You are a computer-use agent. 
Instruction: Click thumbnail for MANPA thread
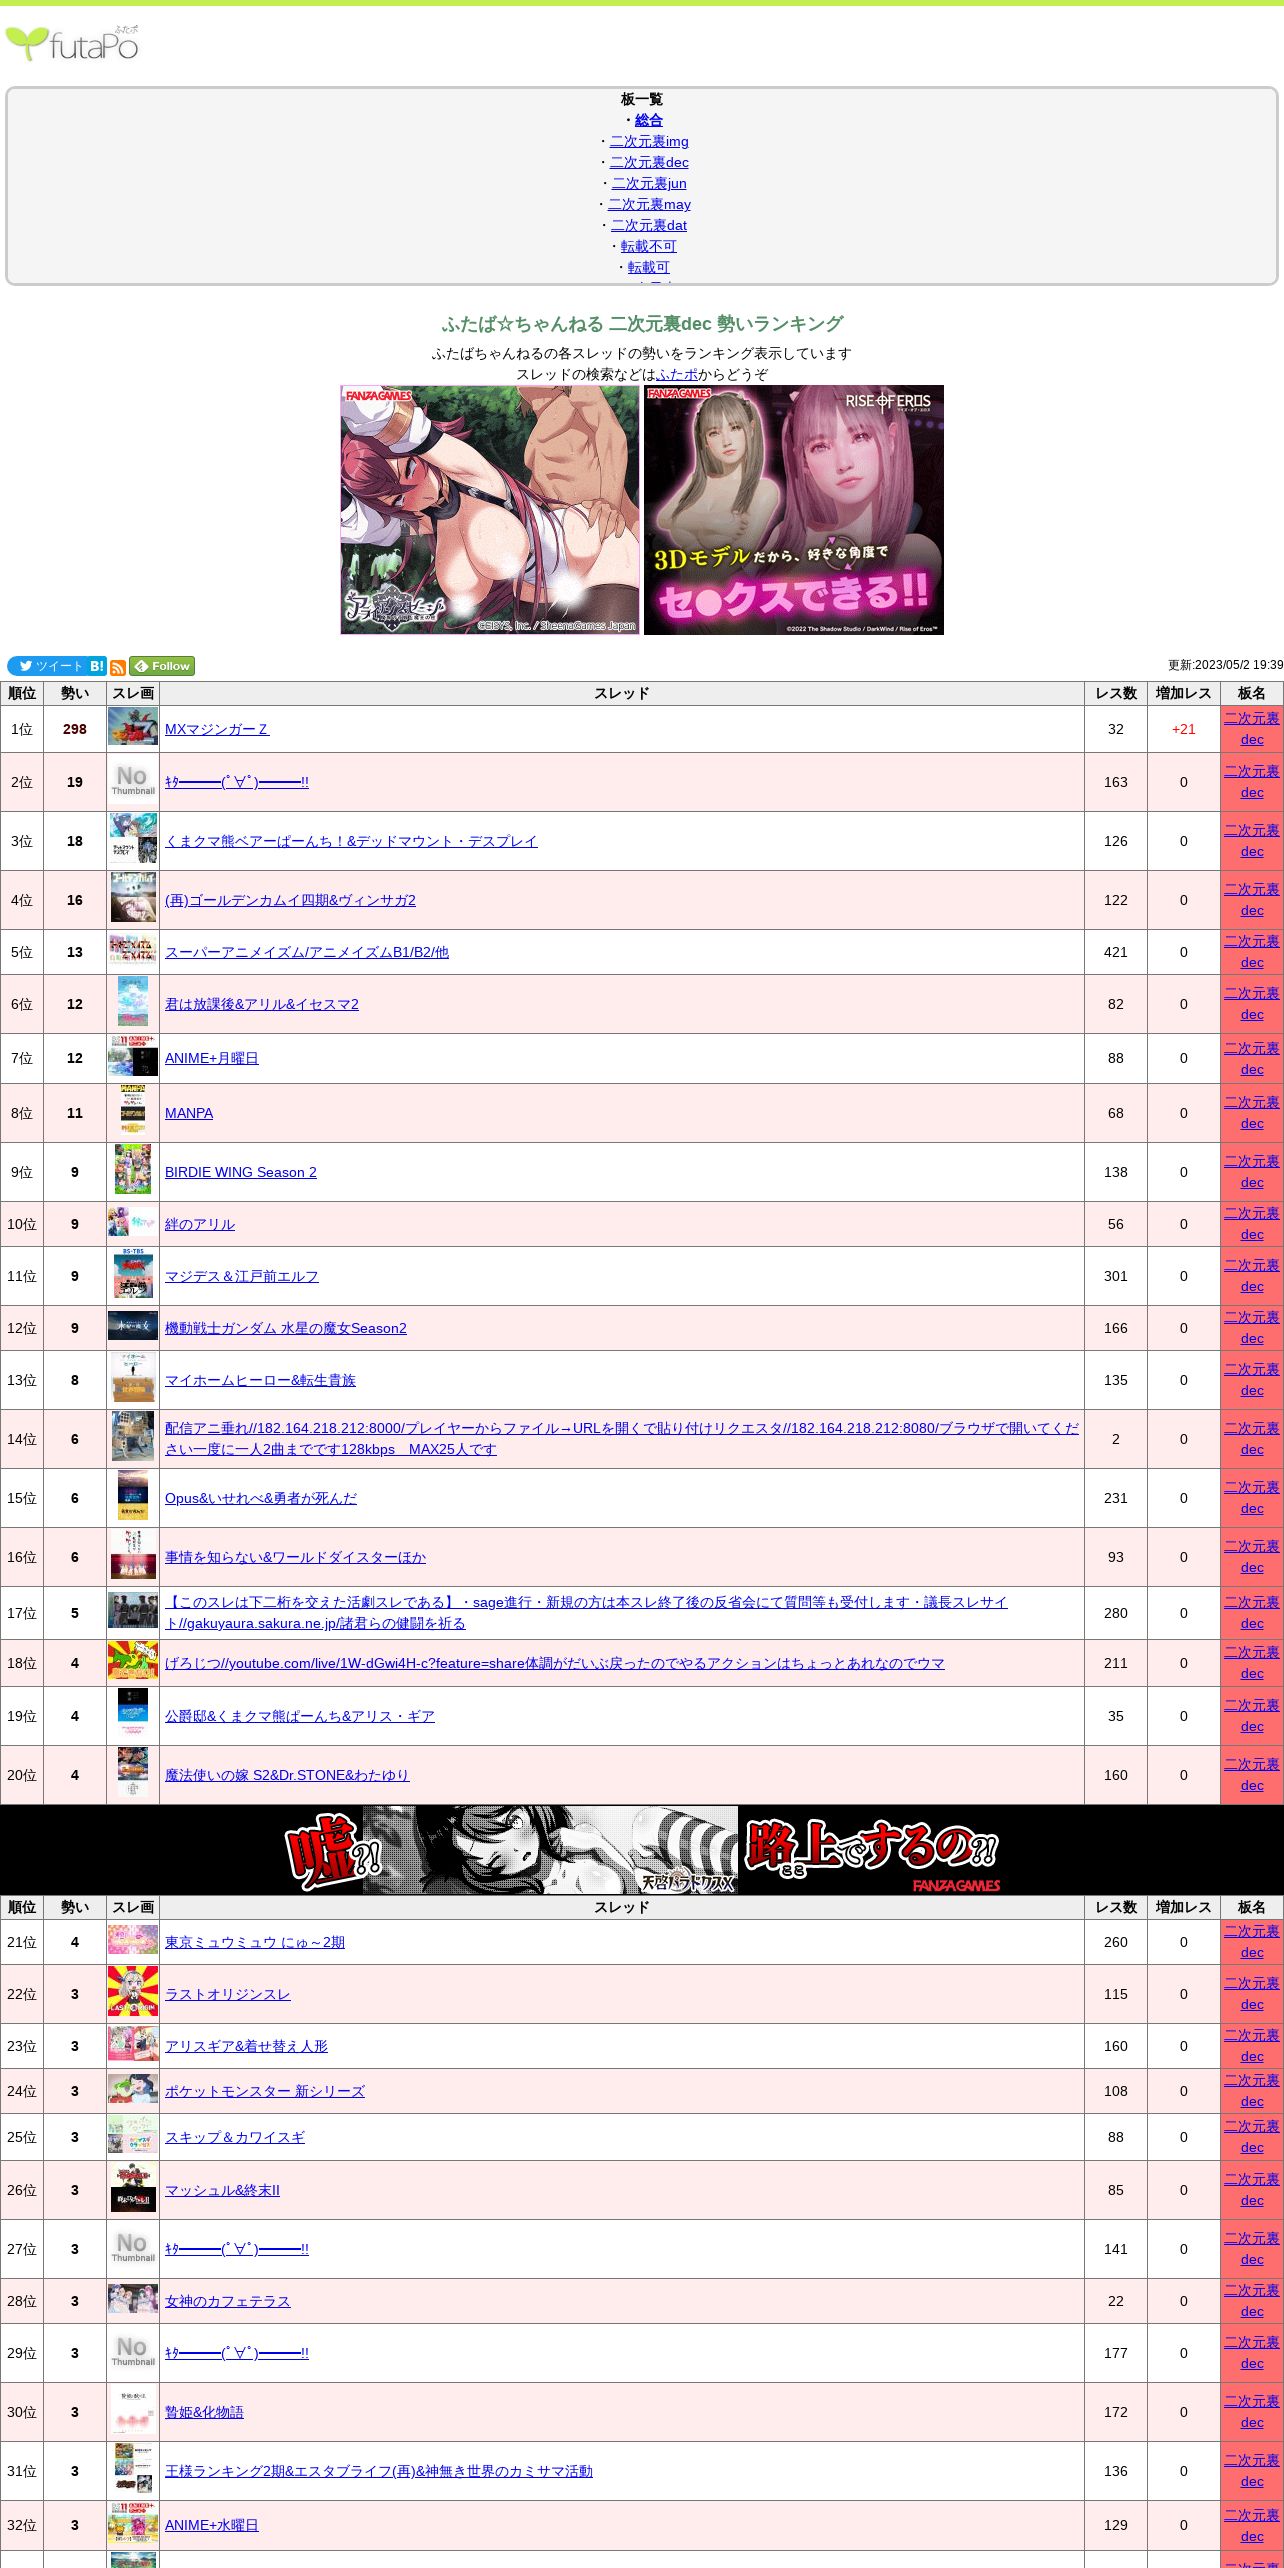(133, 1109)
